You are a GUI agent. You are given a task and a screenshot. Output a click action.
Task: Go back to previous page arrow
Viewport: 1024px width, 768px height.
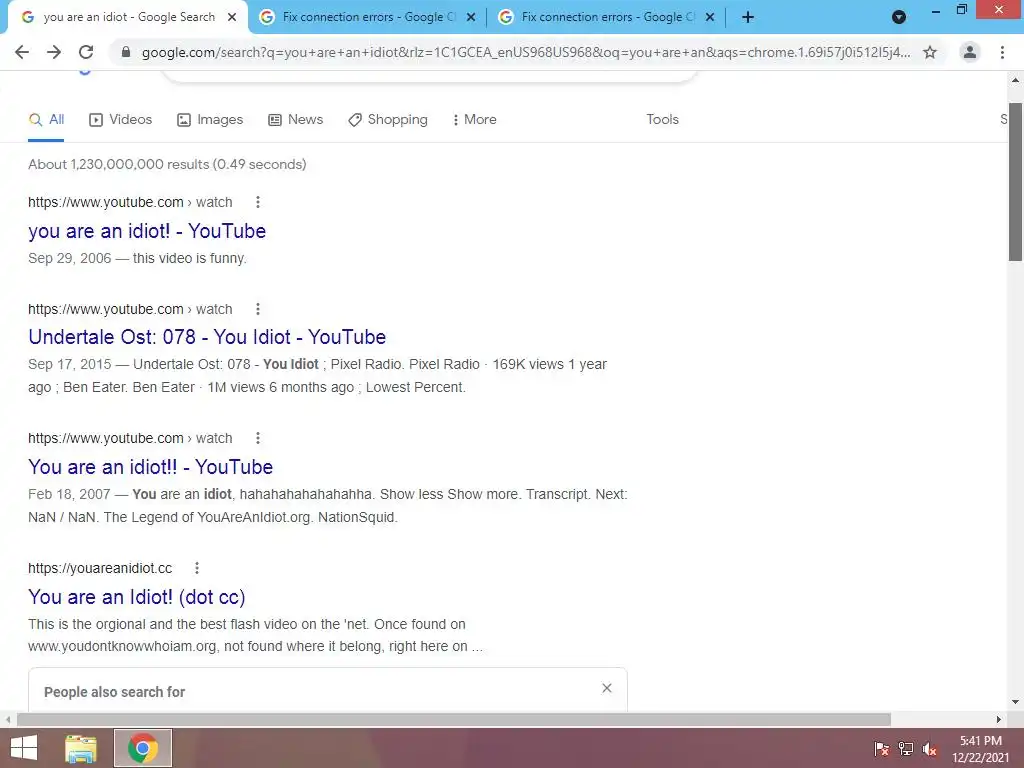pyautogui.click(x=22, y=52)
